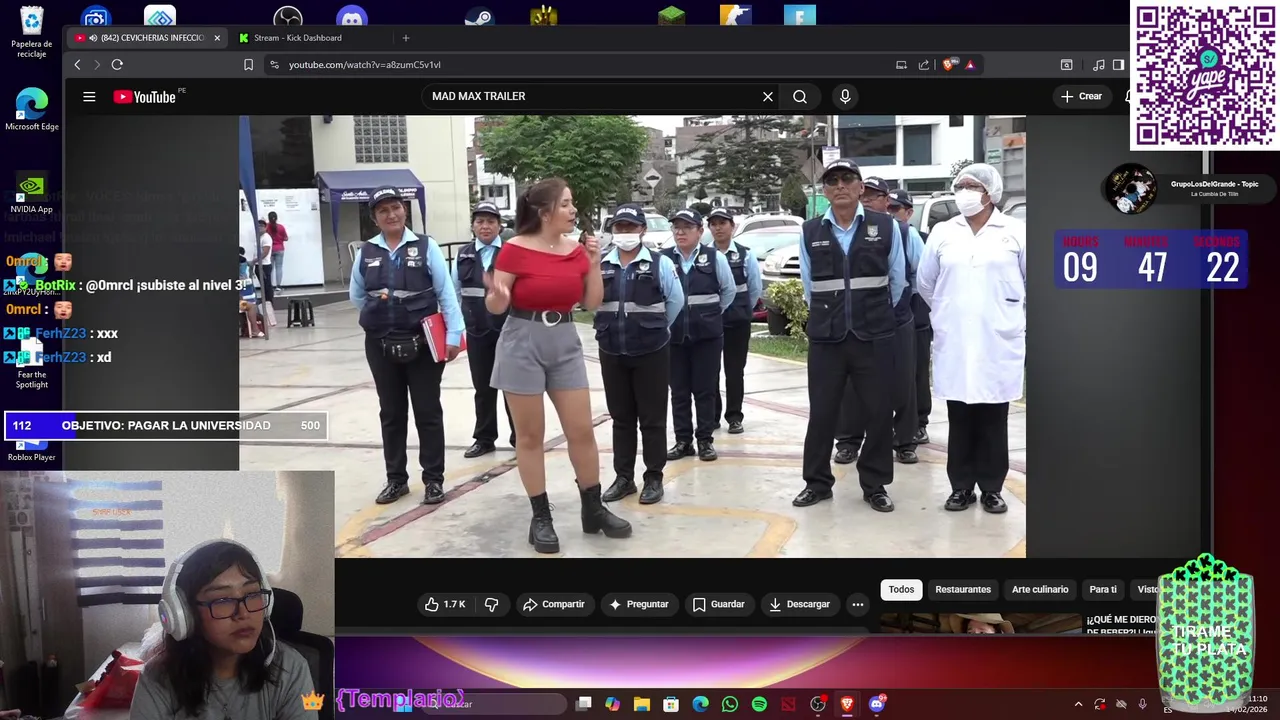Open cast or install icon in address bar
1280x720 pixels.
click(901, 65)
